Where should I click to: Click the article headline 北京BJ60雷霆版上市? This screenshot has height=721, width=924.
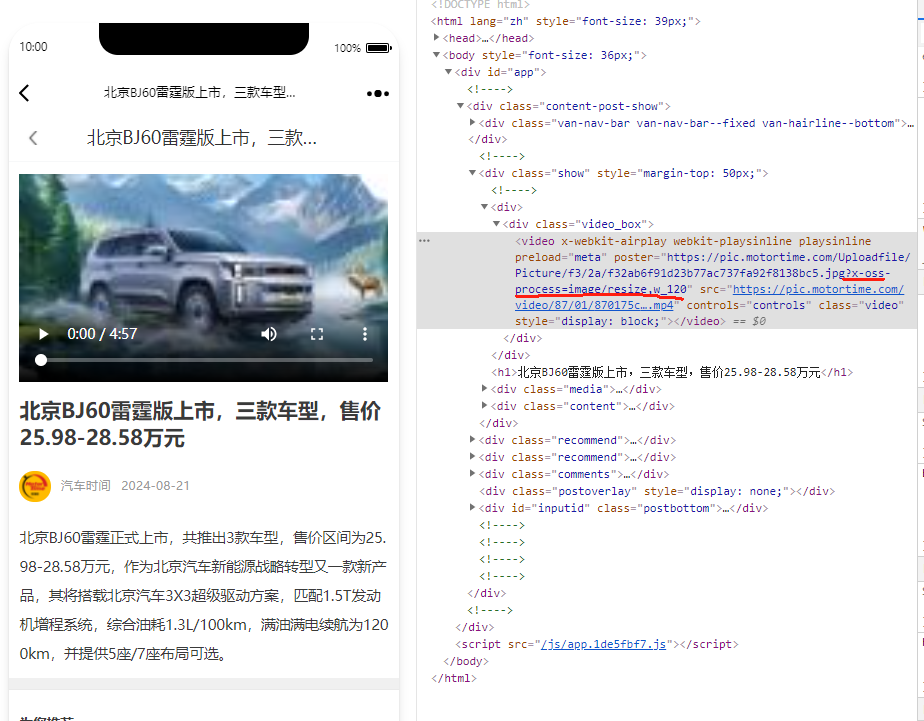coord(200,424)
